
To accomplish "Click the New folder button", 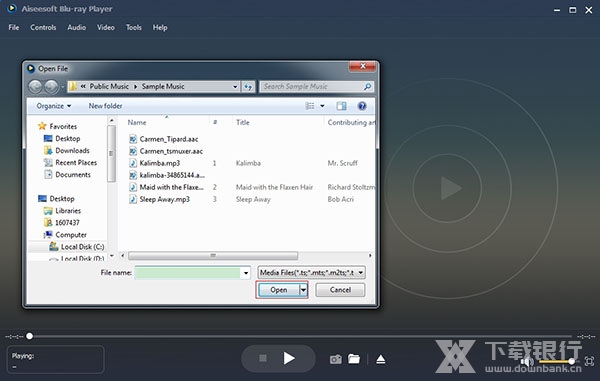I will [x=105, y=106].
